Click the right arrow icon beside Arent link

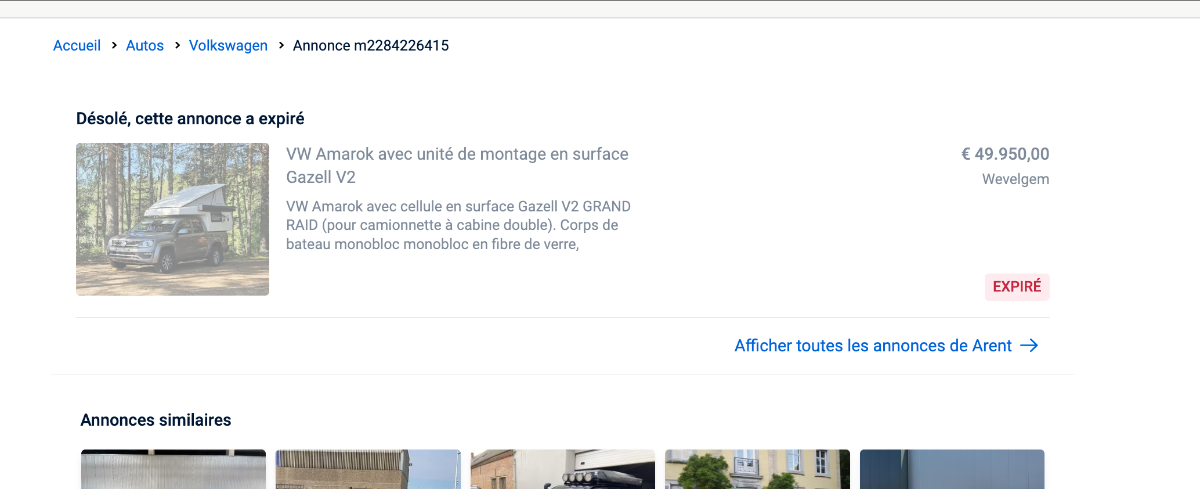pos(1029,345)
